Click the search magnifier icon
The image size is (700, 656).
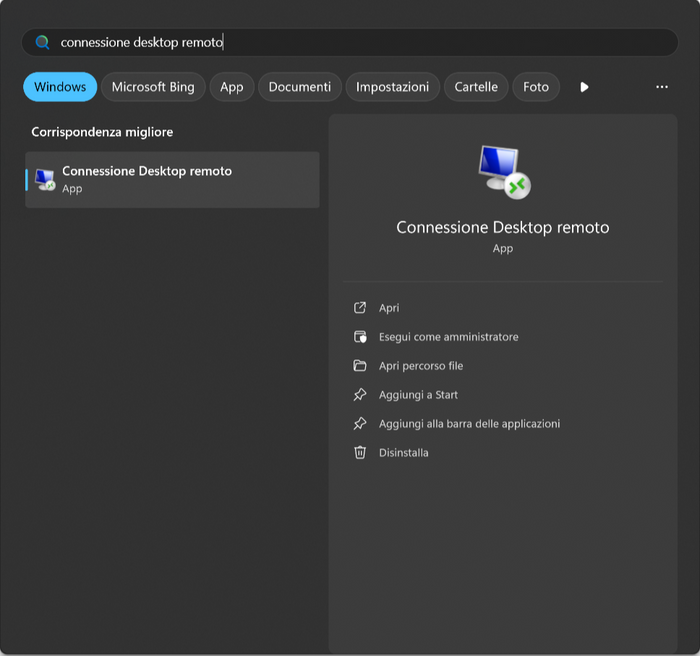point(42,42)
